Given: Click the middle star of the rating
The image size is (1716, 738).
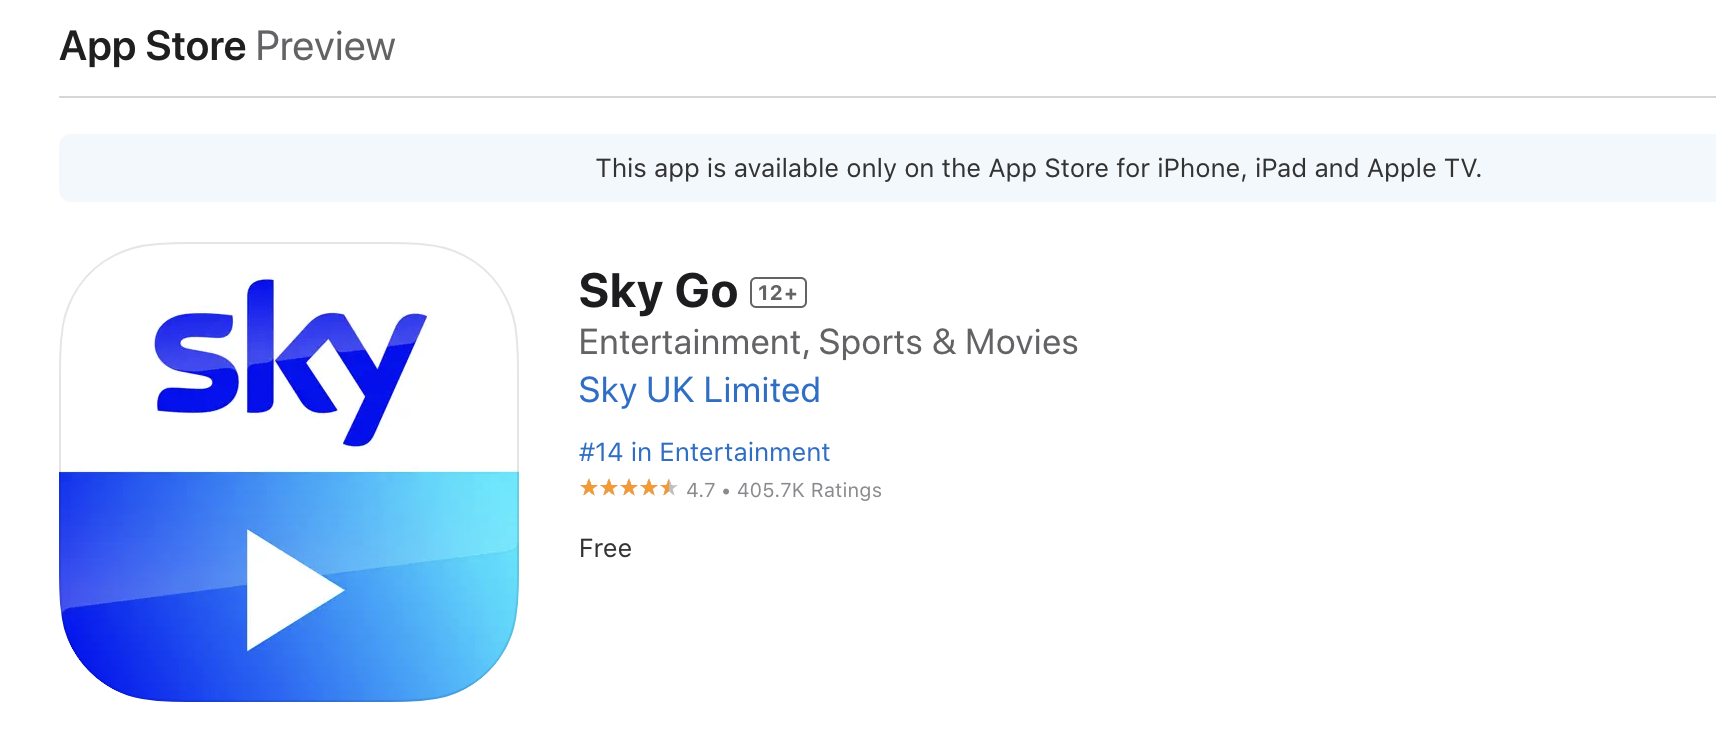Looking at the screenshot, I should pos(629,488).
